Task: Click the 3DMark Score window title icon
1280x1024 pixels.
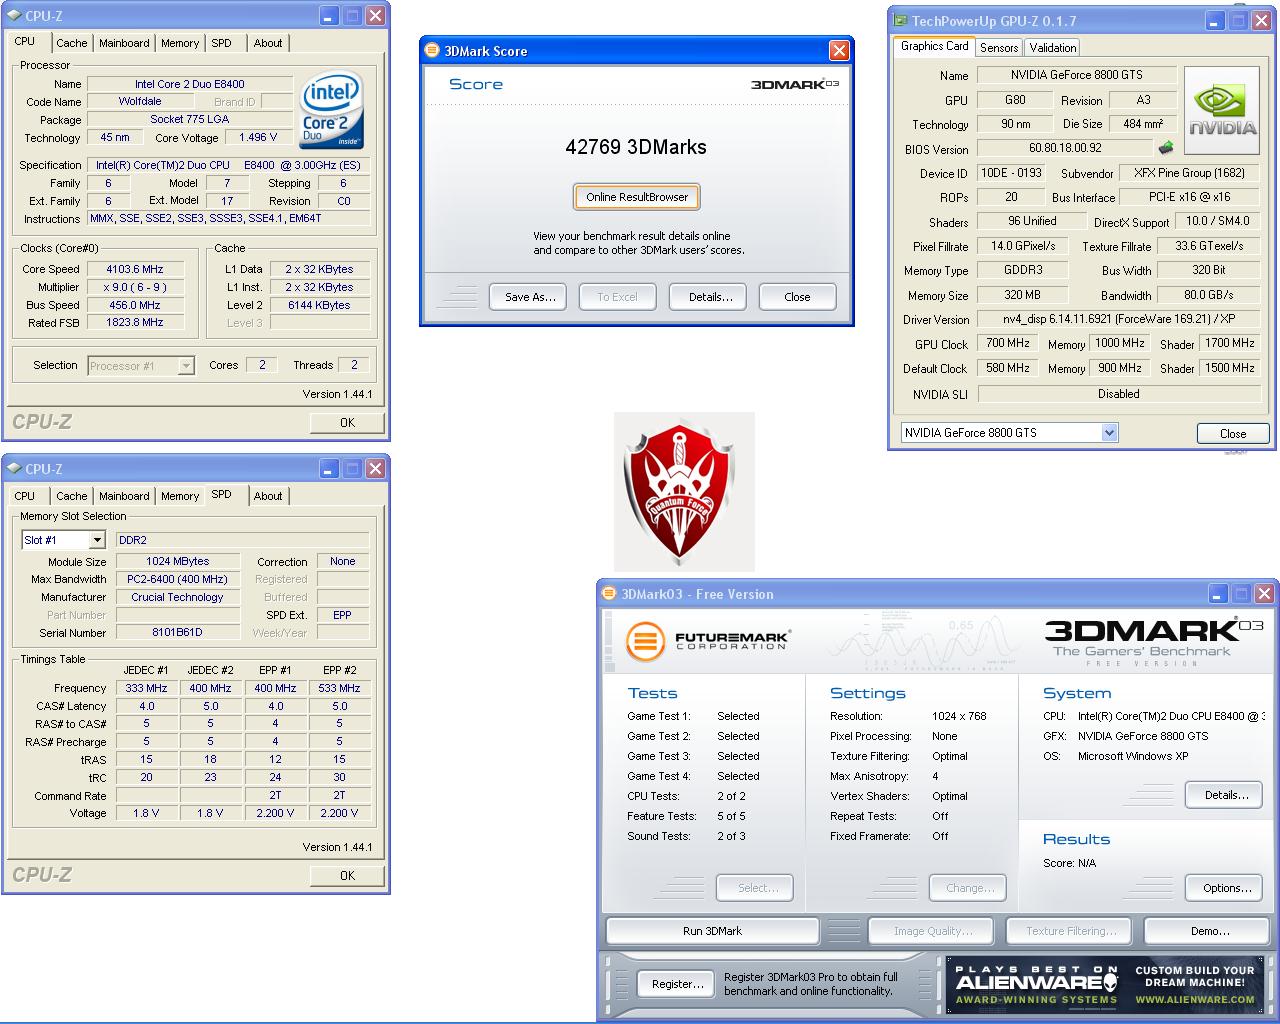Action: point(432,51)
